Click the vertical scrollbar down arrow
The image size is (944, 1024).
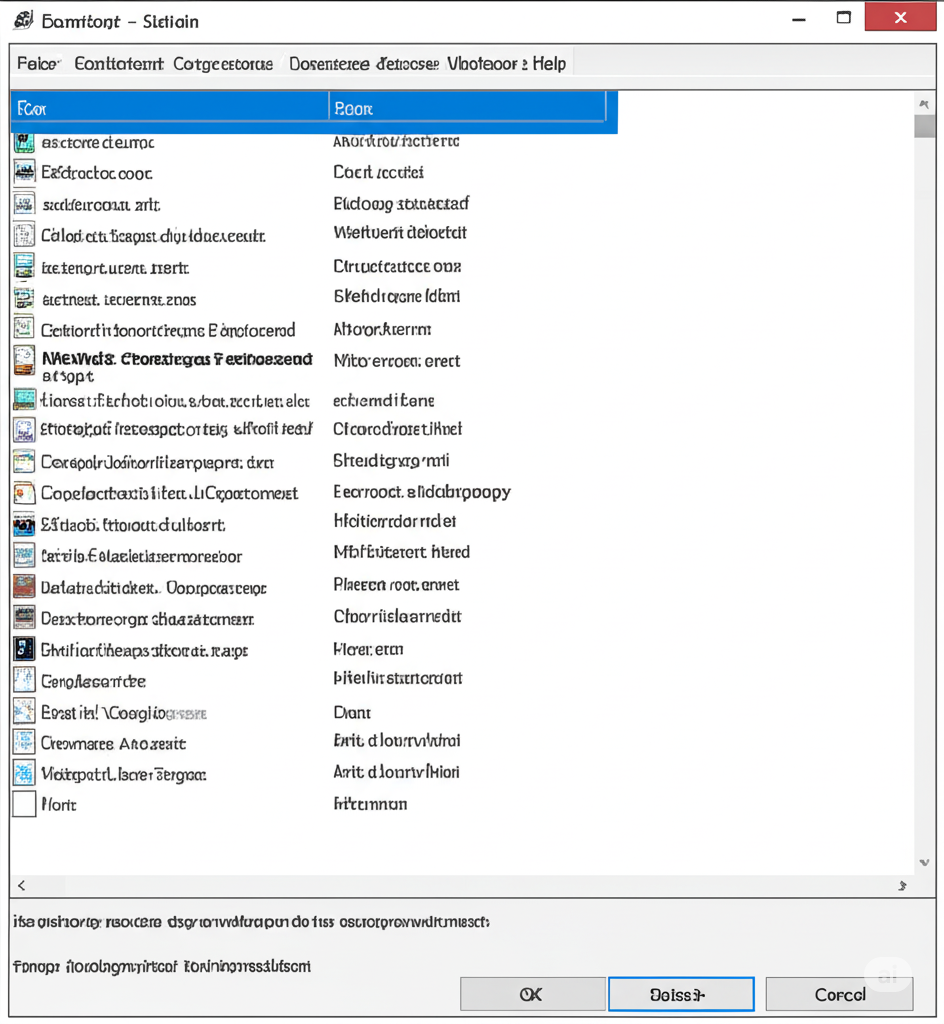click(x=924, y=862)
